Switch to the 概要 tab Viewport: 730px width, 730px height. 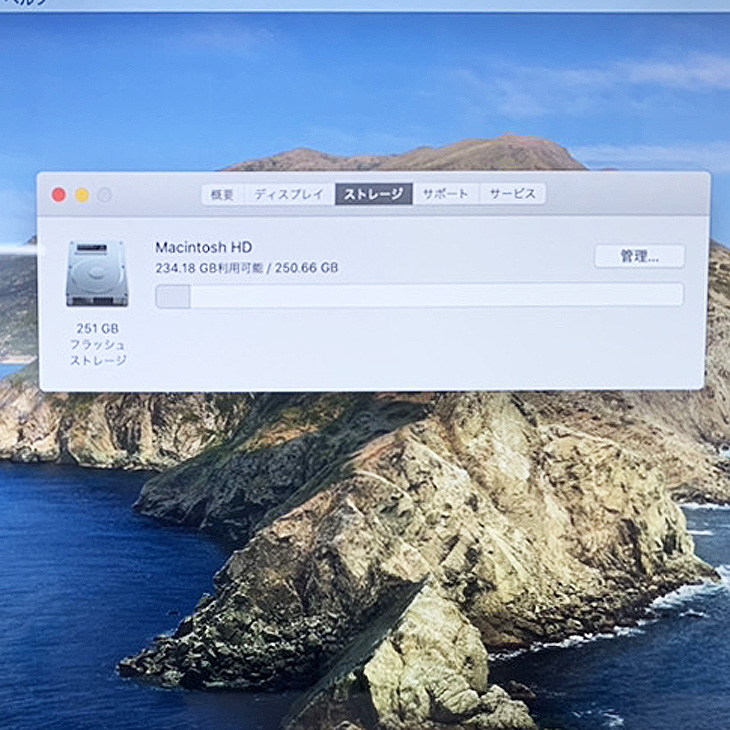[223, 194]
